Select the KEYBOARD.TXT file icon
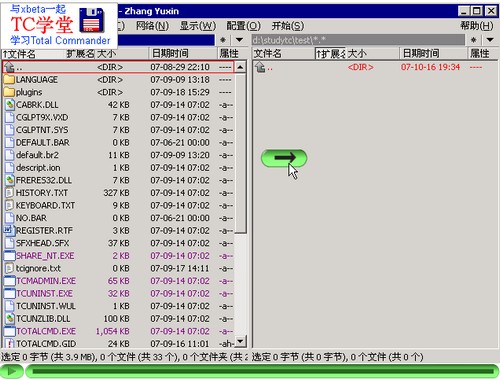 pyautogui.click(x=10, y=206)
